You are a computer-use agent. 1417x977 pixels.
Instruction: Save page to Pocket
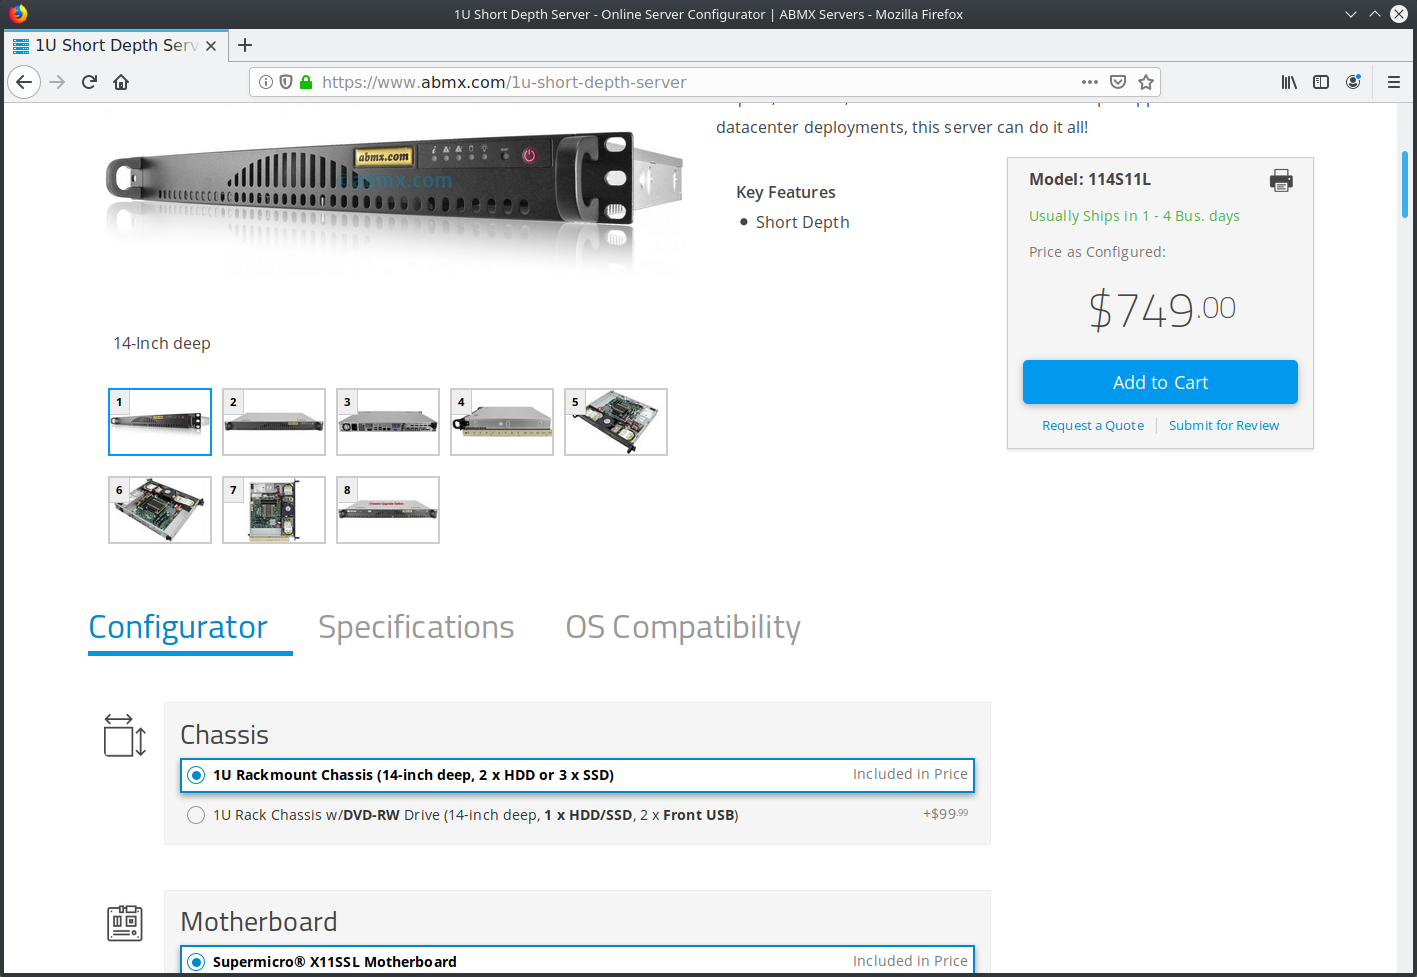pos(1118,82)
